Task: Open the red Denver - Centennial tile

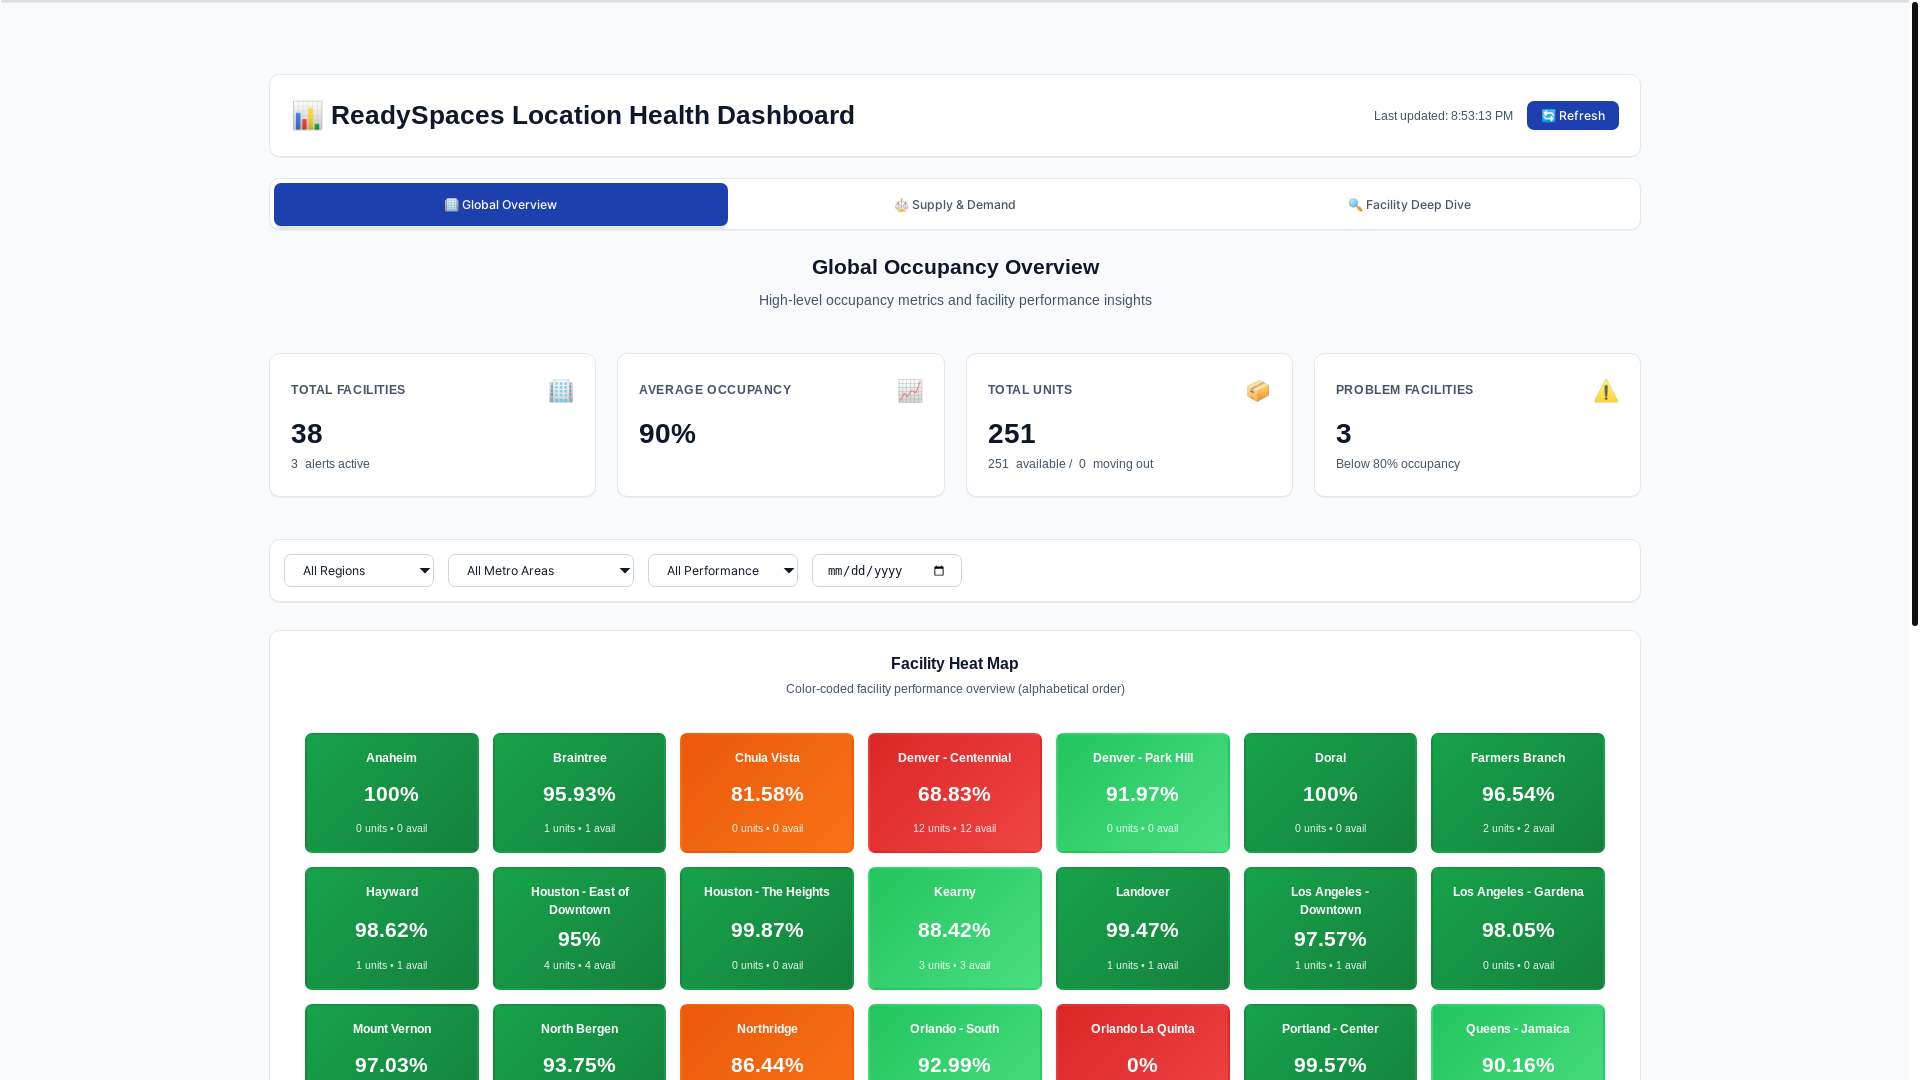Action: 955,793
